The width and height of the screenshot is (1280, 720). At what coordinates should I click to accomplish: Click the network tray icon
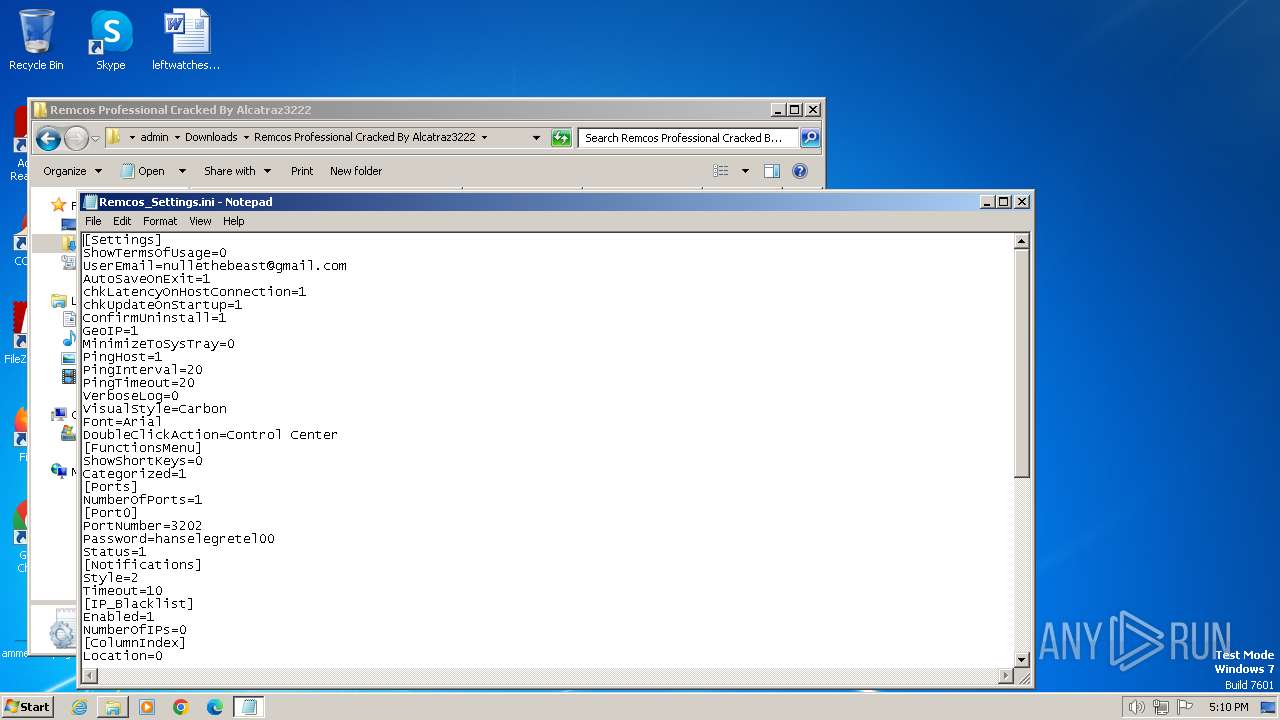click(1160, 707)
